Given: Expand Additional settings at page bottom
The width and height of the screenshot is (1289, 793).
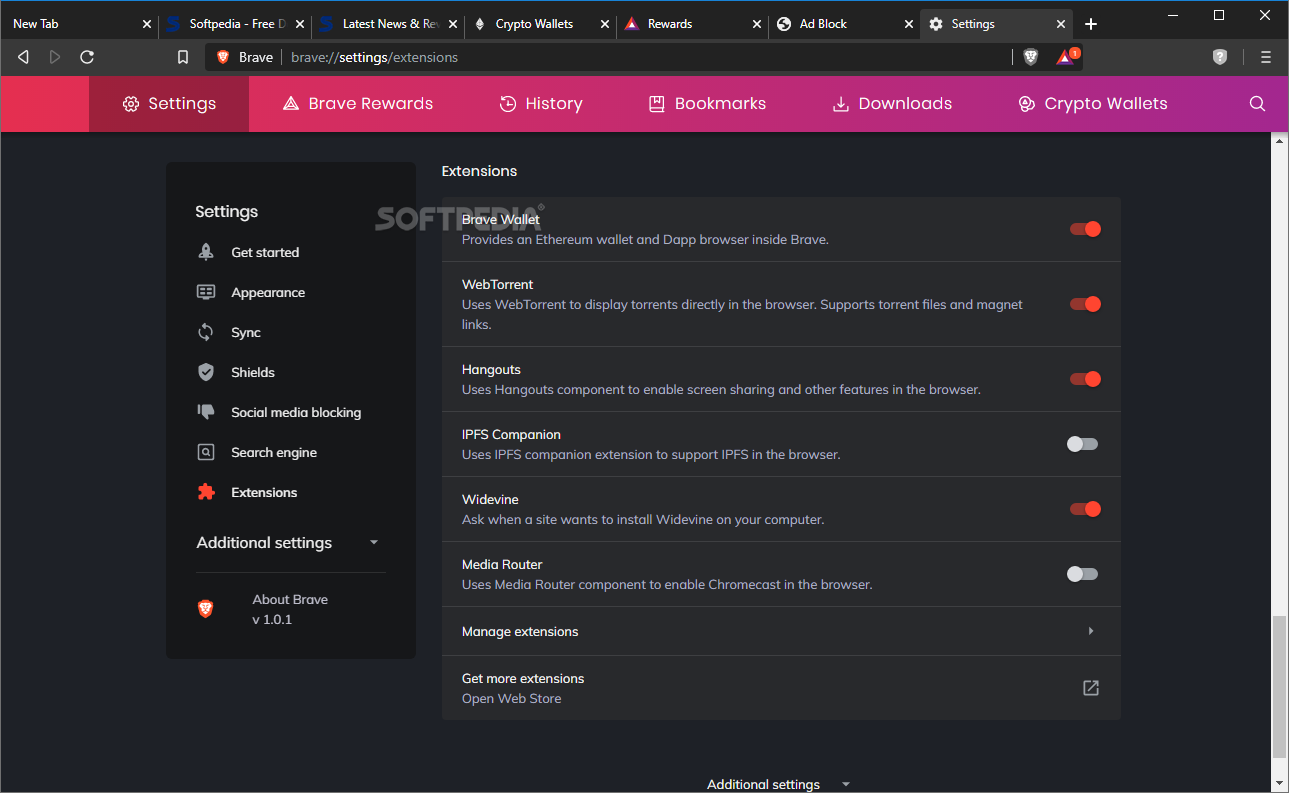Looking at the screenshot, I should pyautogui.click(x=779, y=784).
